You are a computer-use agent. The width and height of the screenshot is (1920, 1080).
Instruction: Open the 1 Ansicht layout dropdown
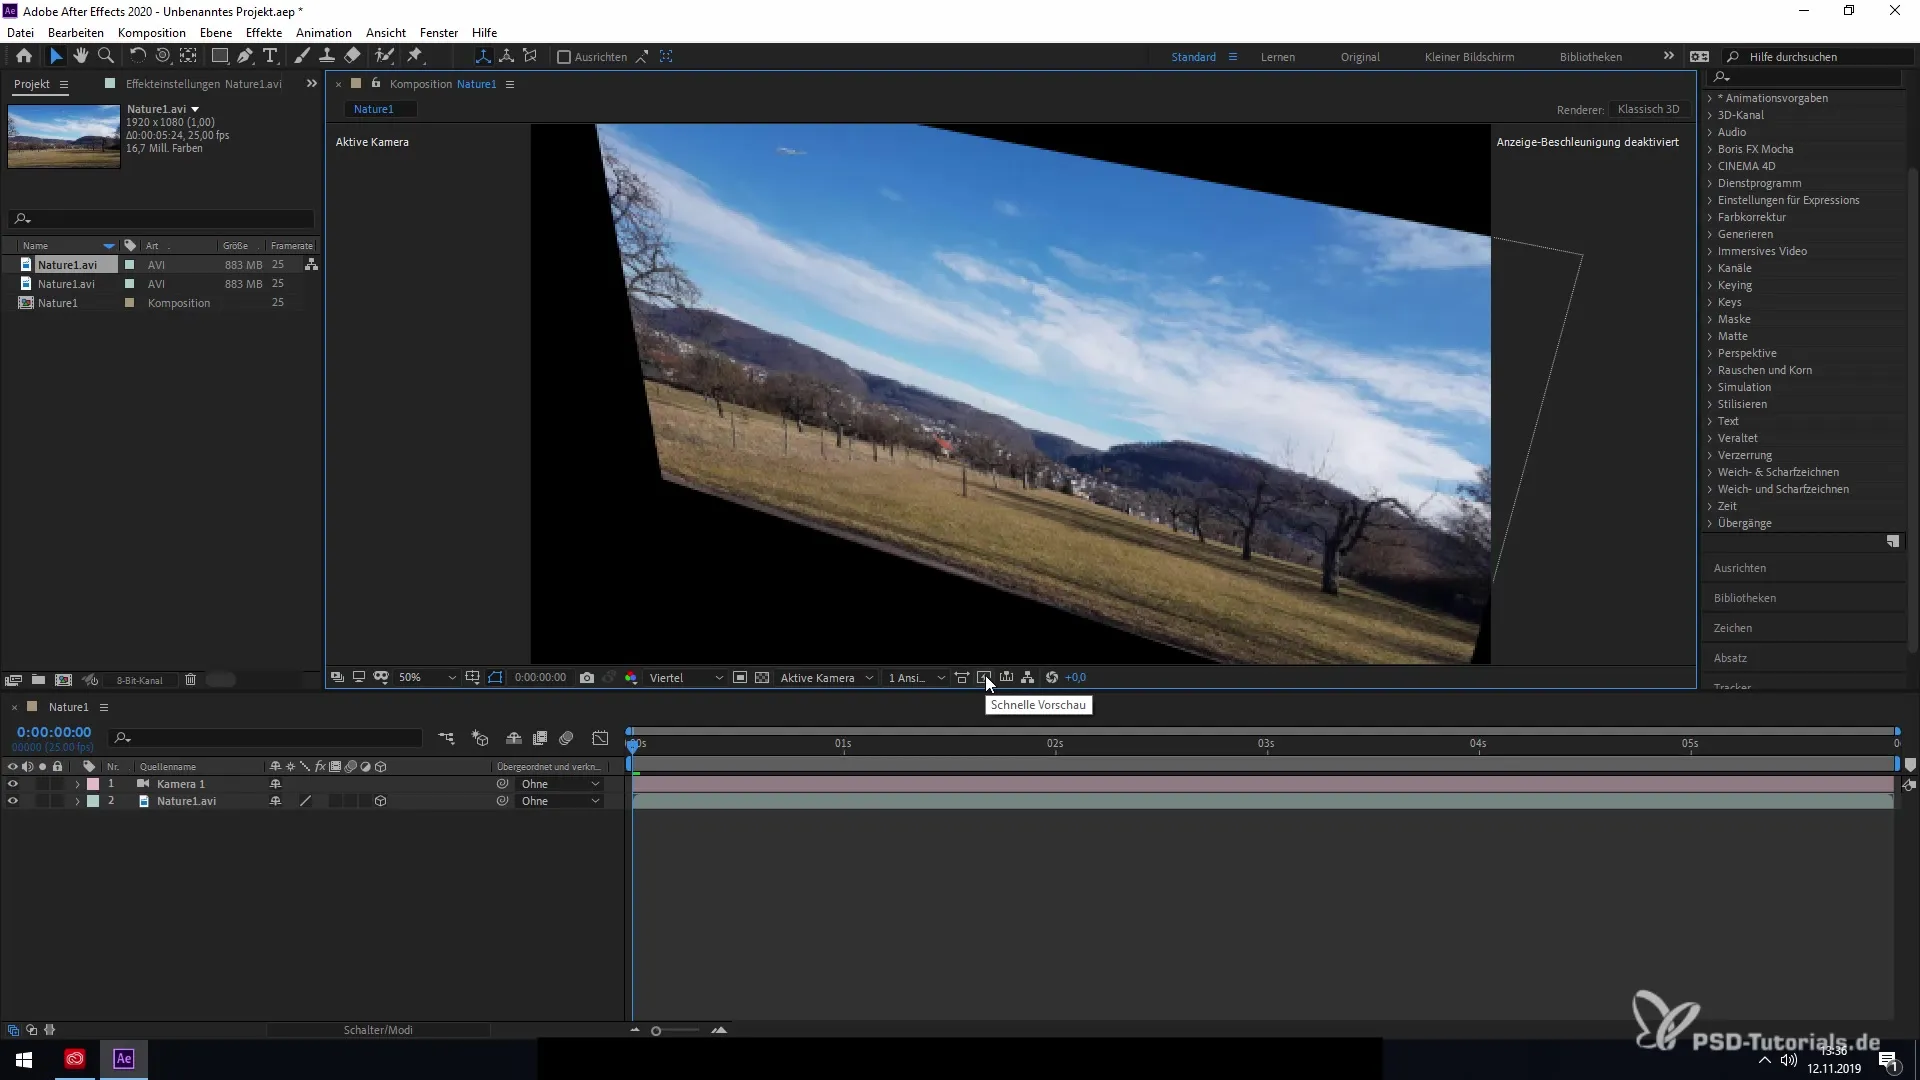(x=916, y=678)
